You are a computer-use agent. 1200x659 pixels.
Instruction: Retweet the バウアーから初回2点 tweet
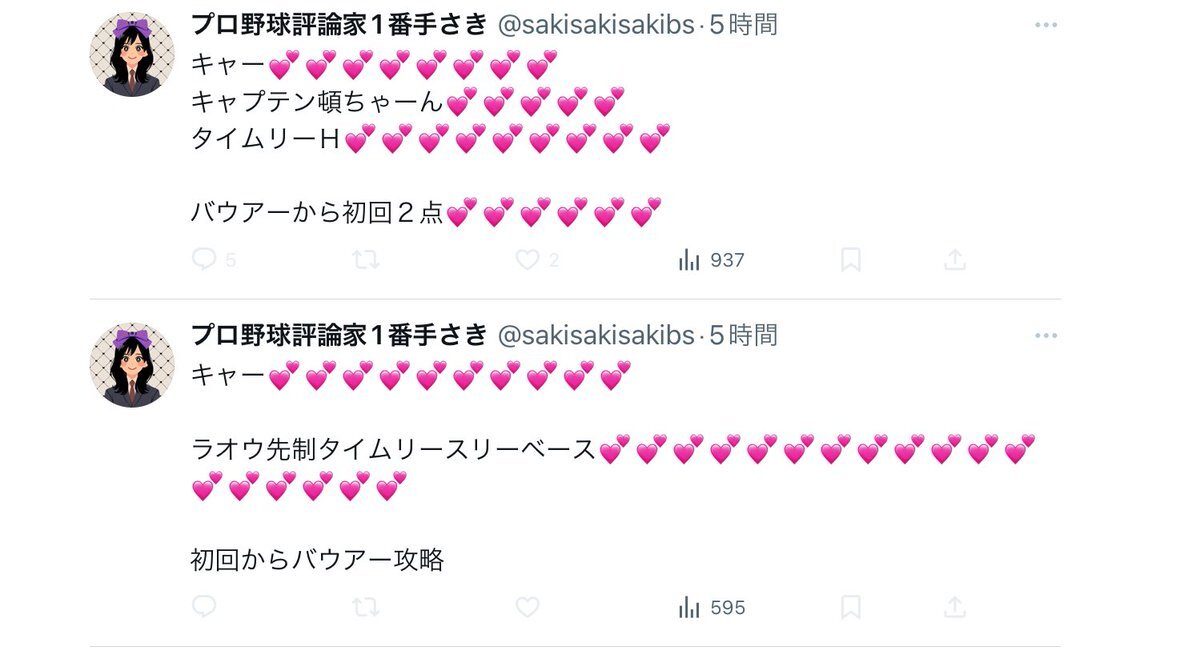click(366, 260)
